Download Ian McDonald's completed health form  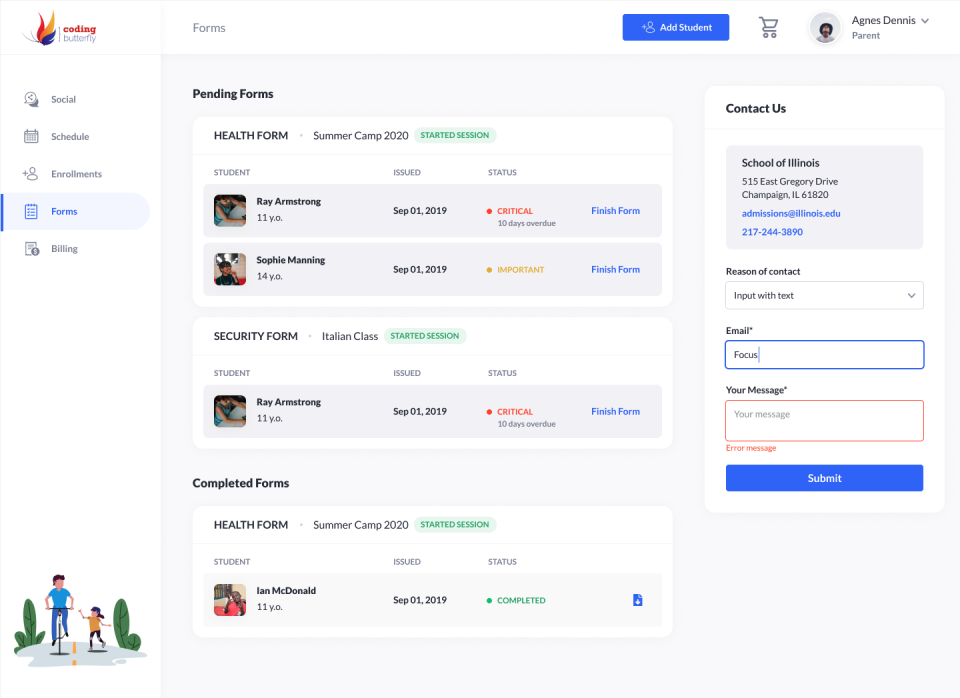point(637,600)
